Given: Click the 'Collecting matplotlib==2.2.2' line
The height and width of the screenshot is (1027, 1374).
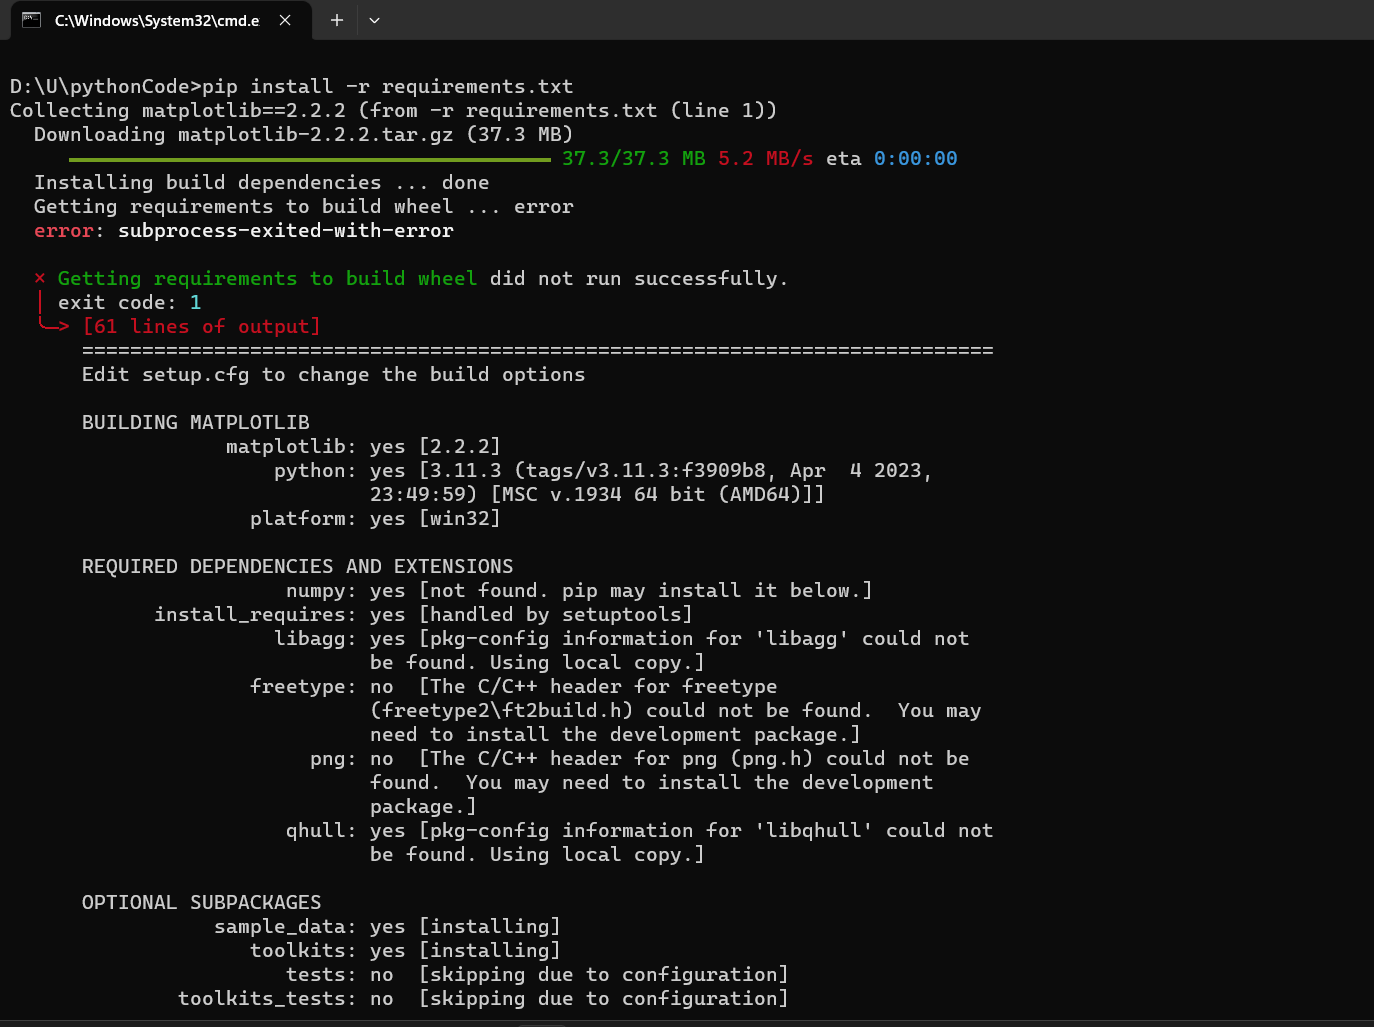Looking at the screenshot, I should (x=393, y=111).
